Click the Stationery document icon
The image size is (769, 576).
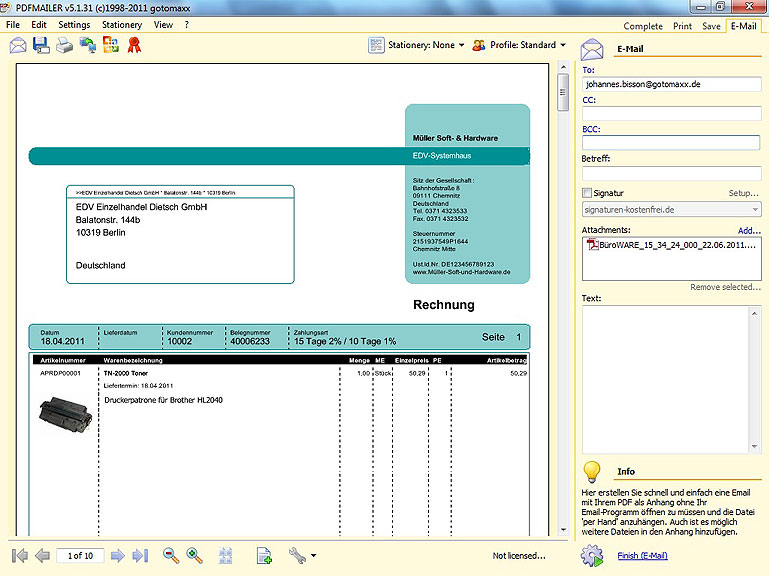pos(376,45)
